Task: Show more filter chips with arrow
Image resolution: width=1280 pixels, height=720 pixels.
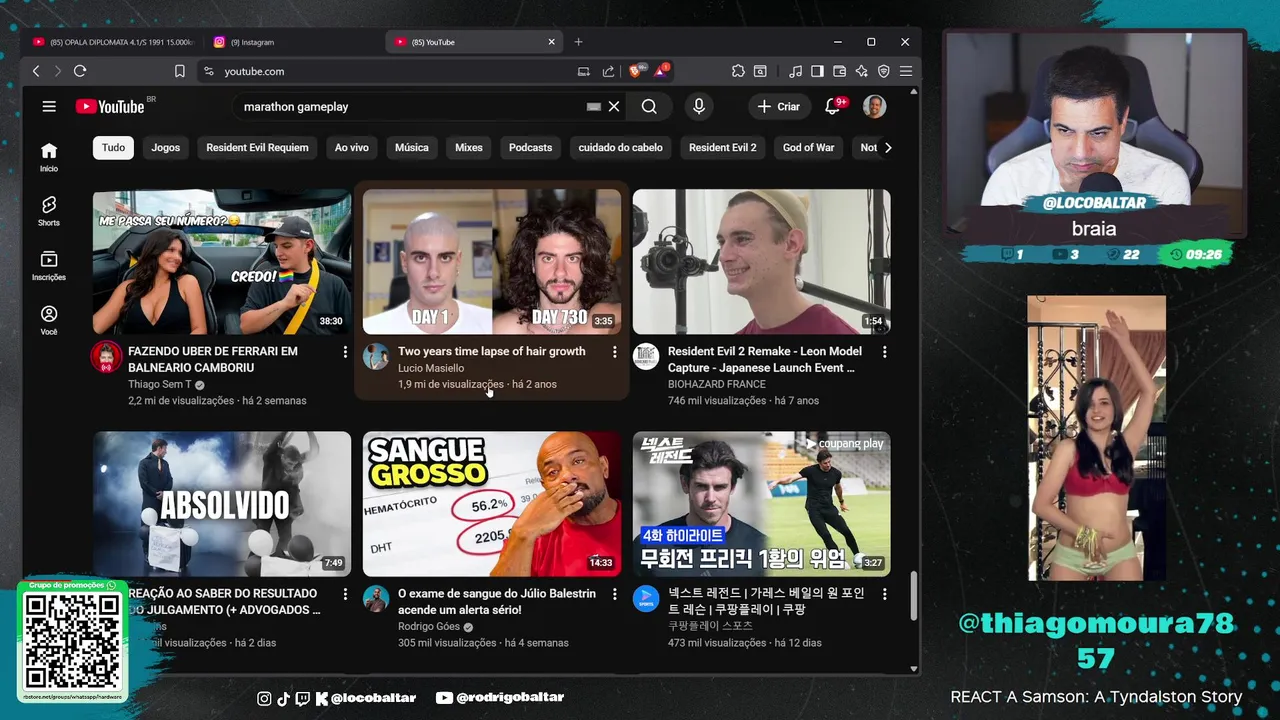Action: pos(887,148)
